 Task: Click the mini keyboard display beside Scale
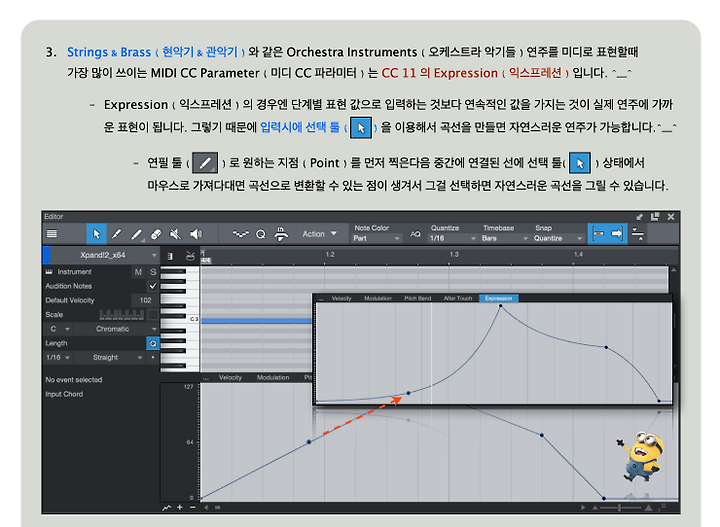point(122,314)
